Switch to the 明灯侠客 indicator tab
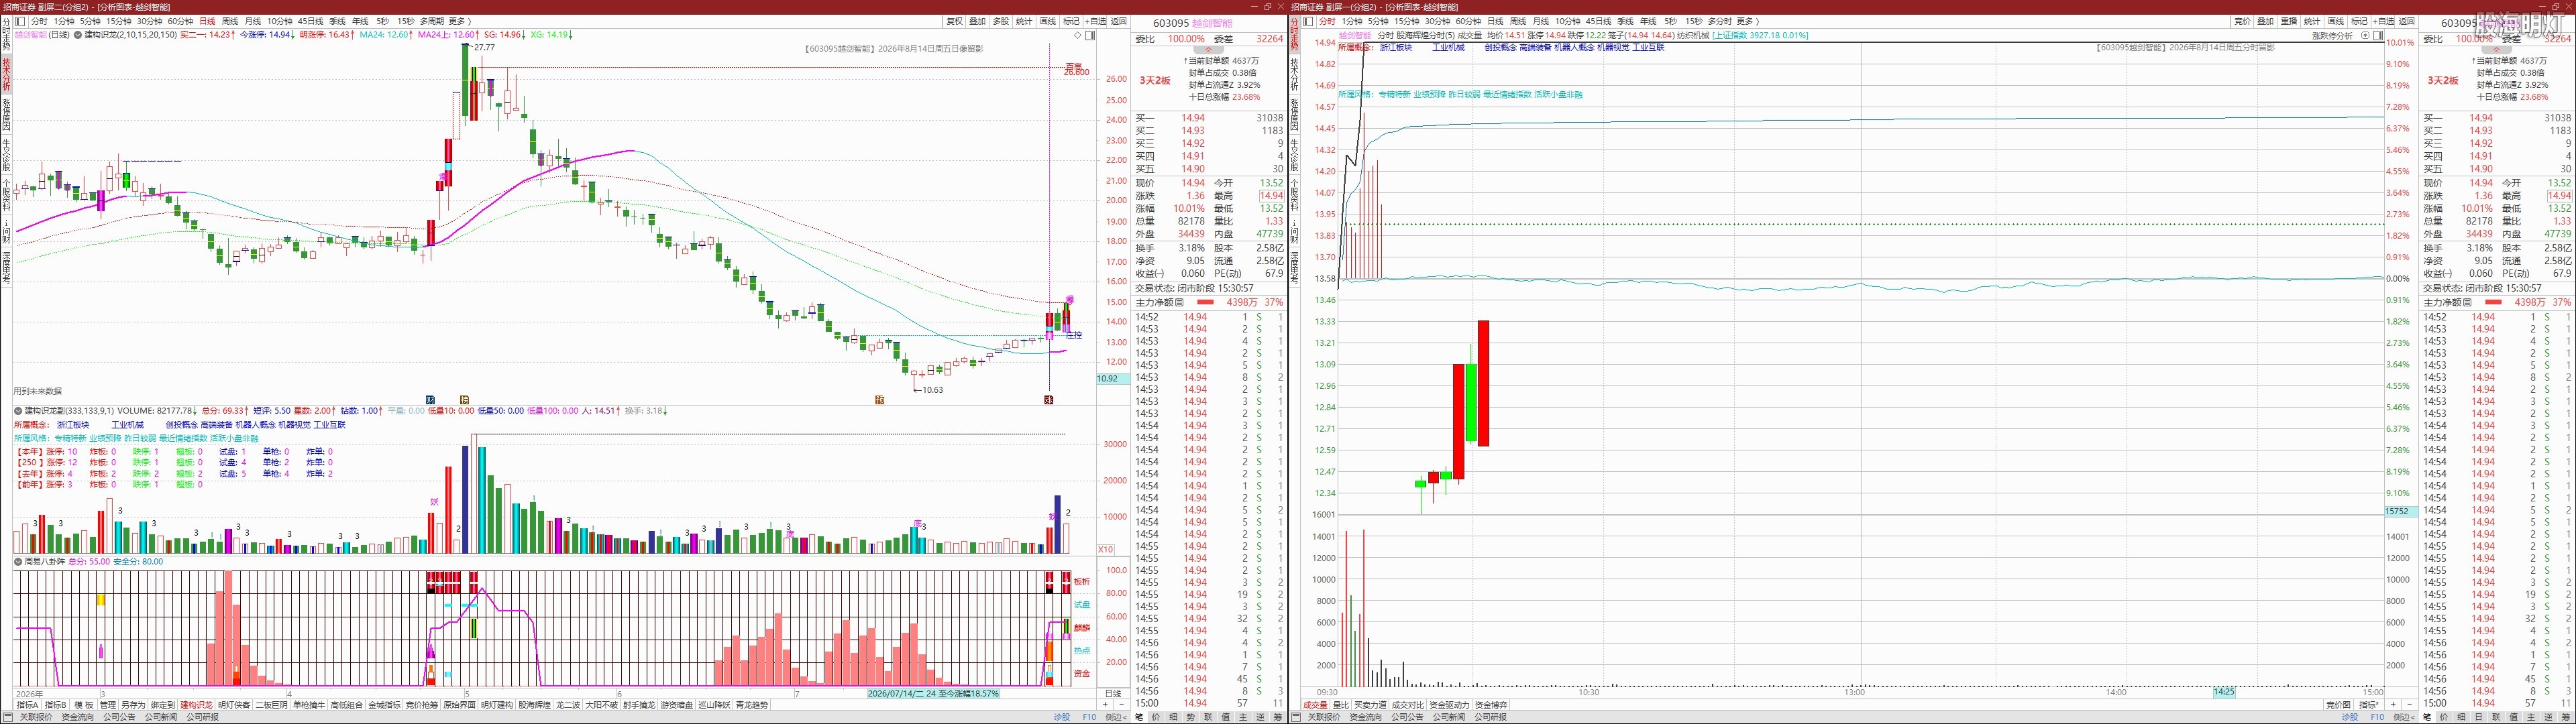2576x724 pixels. click(x=234, y=705)
